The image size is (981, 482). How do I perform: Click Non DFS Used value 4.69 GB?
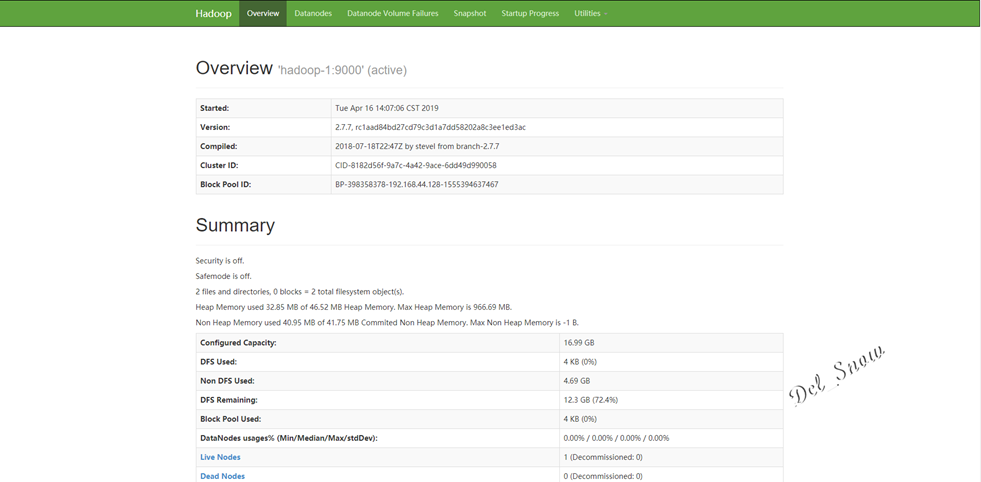click(576, 381)
